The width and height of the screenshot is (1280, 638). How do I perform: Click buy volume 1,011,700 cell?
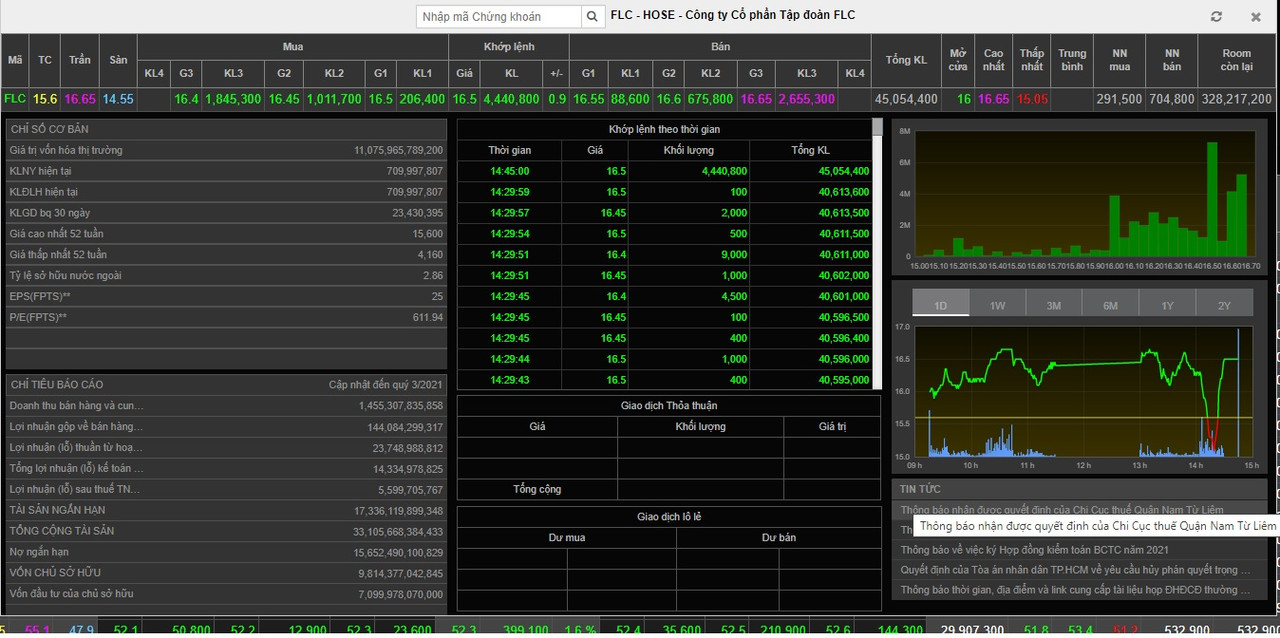click(334, 99)
